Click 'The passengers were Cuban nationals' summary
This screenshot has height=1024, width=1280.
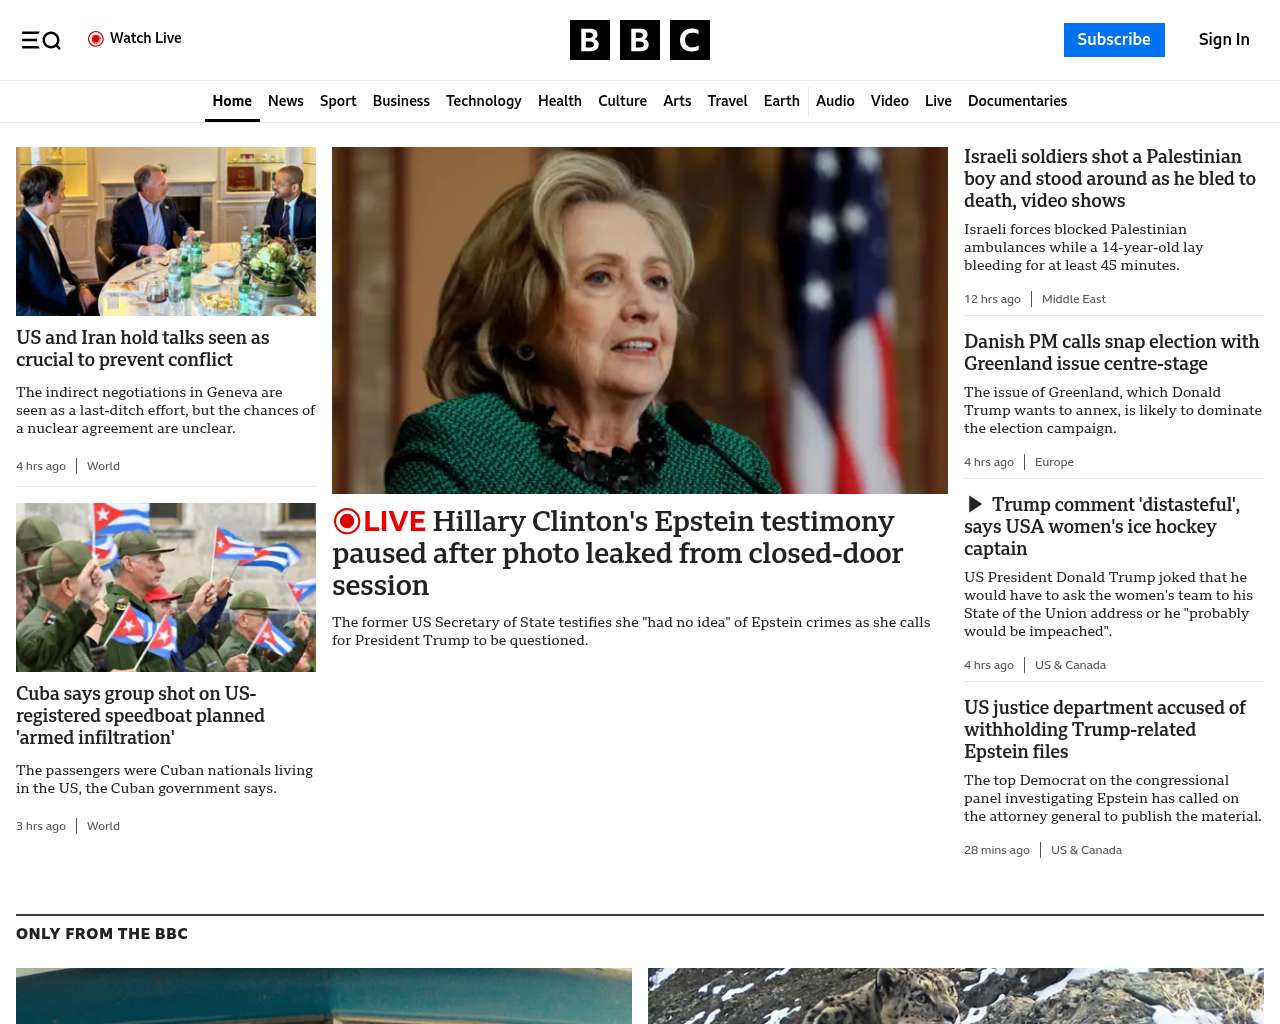point(165,779)
